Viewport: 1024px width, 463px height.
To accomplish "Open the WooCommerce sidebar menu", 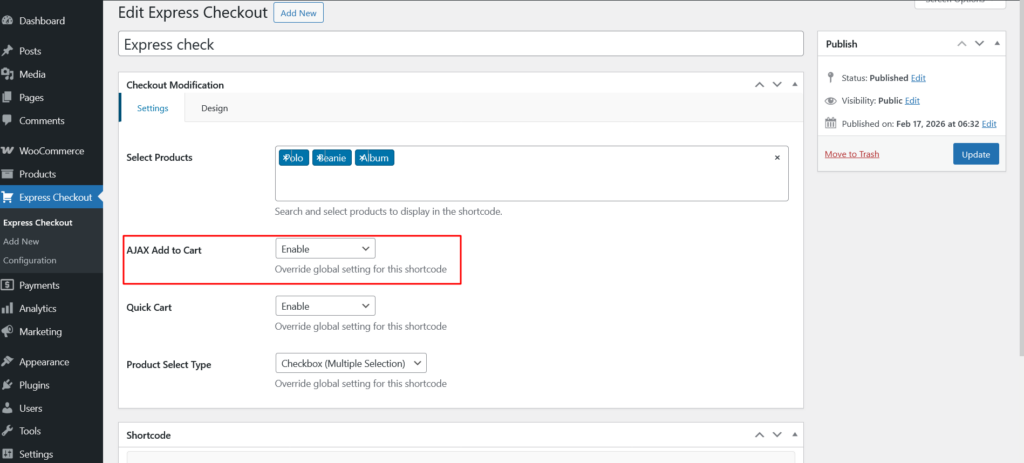I will pos(51,151).
